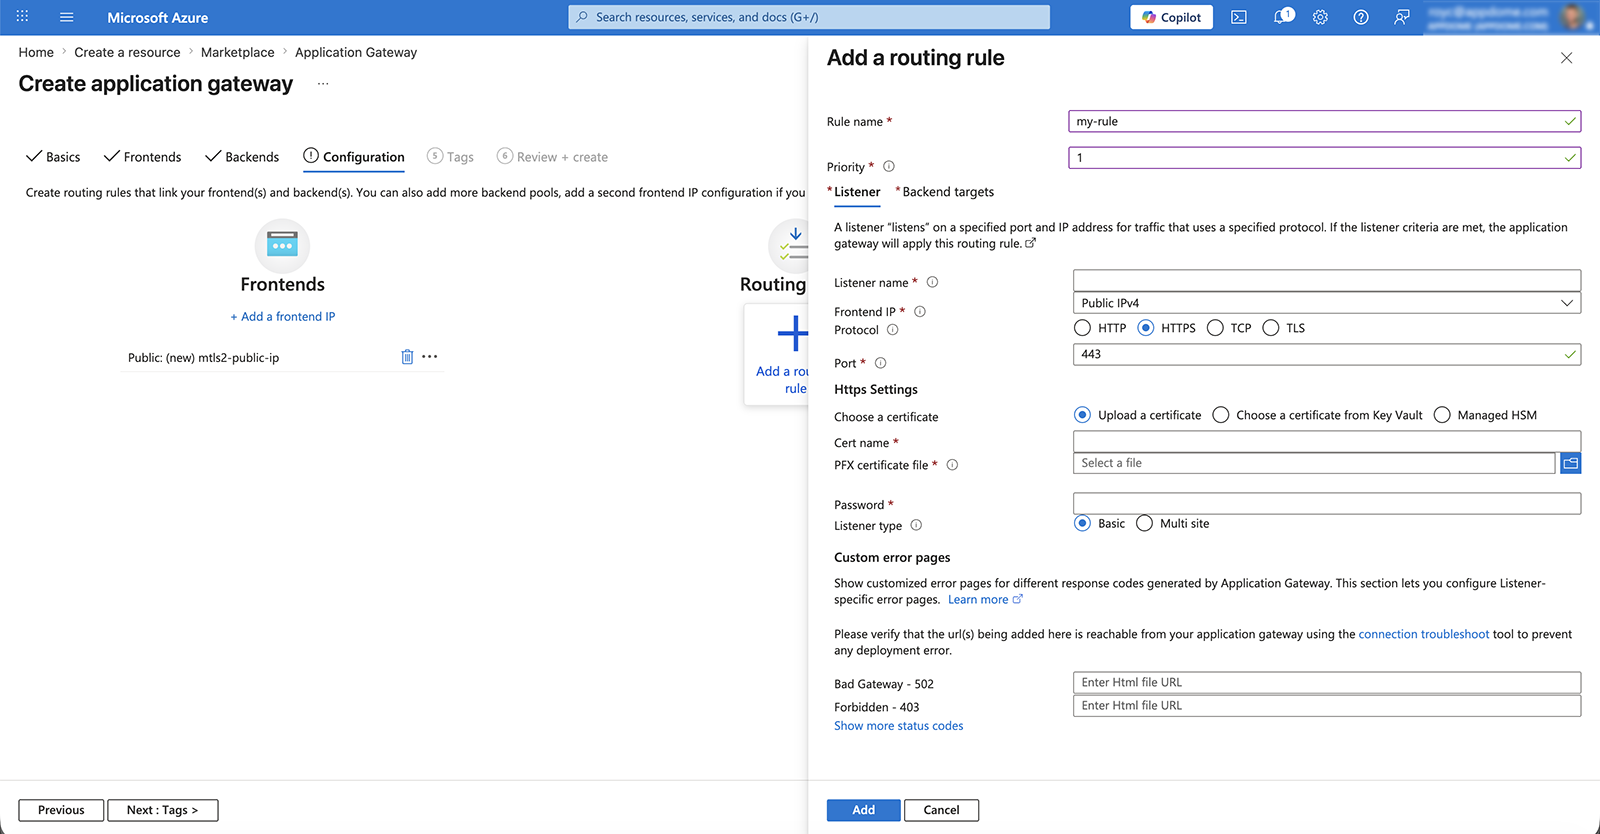Click the account avatar in the top bar
This screenshot has width=1600, height=834.
coord(1574,17)
